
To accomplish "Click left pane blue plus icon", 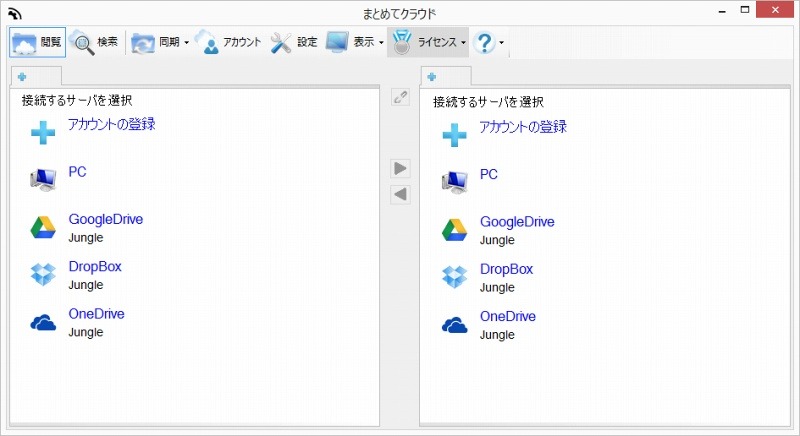I will coord(43,133).
